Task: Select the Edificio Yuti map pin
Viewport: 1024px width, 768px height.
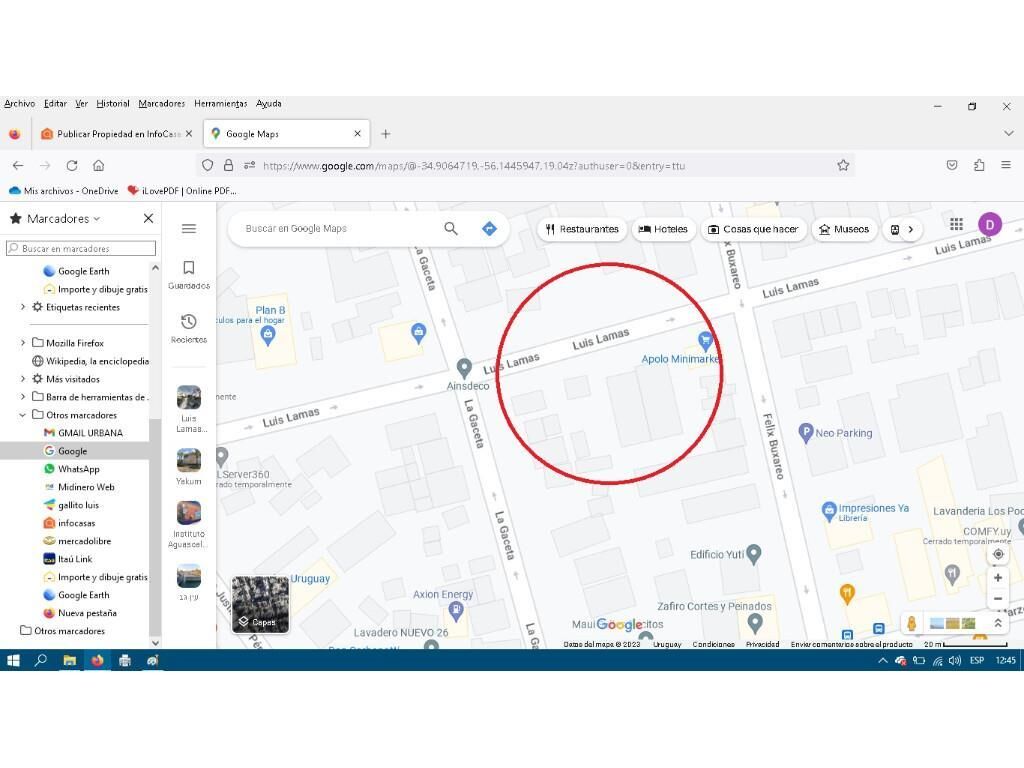Action: point(754,554)
